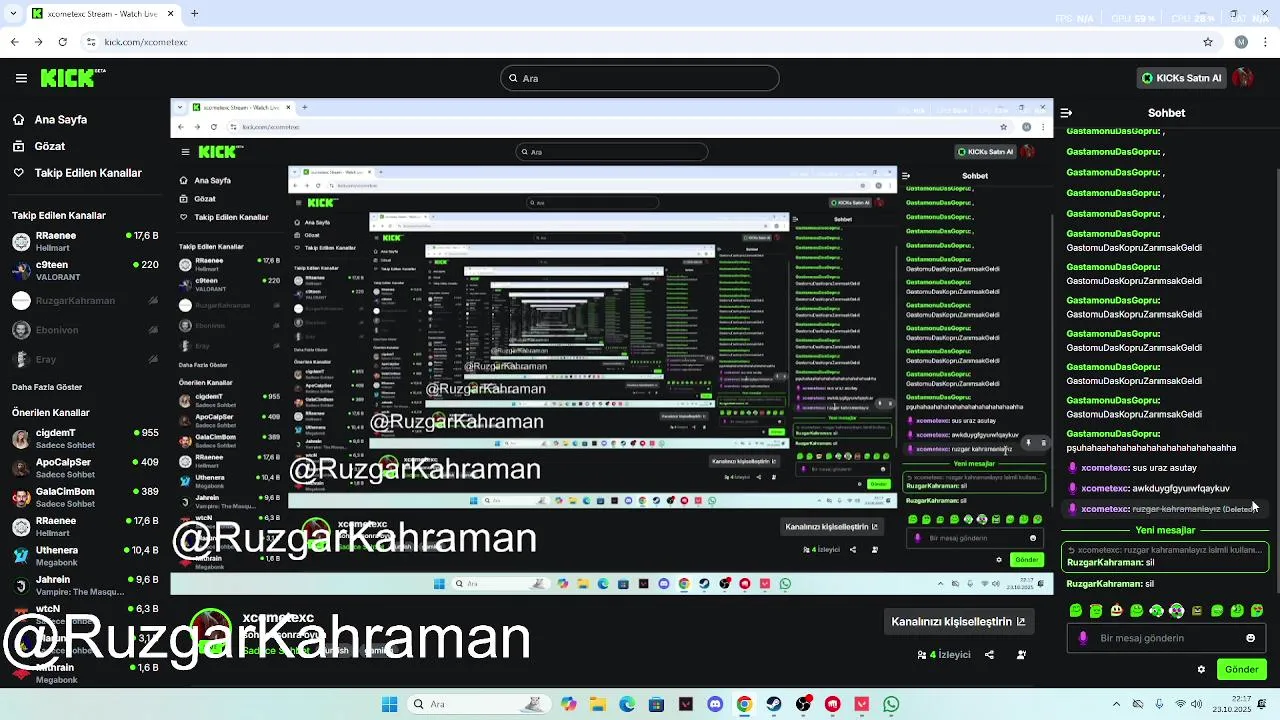Select the seventh dark angry-face emote
This screenshot has height=720, width=1280.
click(1197, 610)
